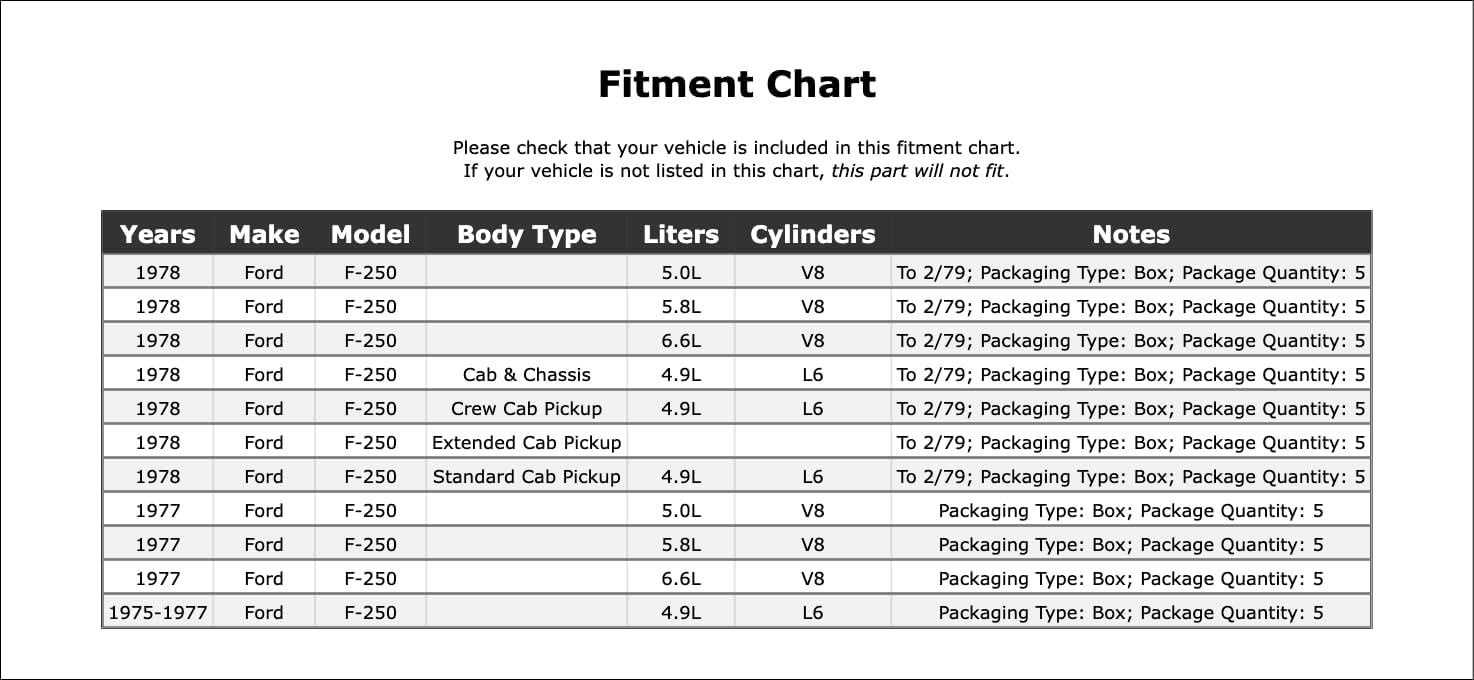
Task: Select the Model column header
Action: coord(370,235)
